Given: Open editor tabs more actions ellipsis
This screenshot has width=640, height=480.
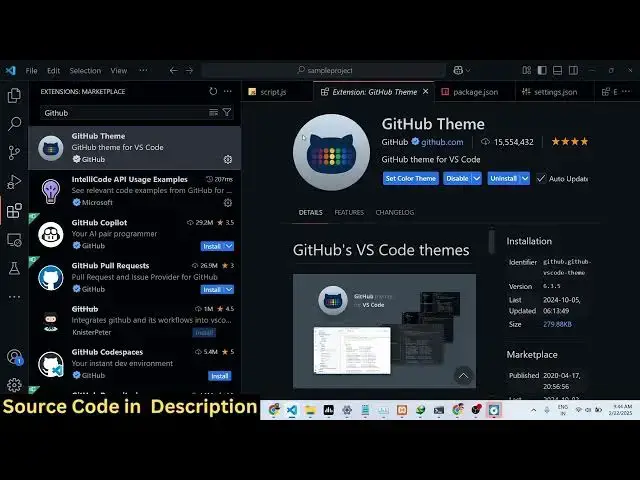Looking at the screenshot, I should (626, 91).
